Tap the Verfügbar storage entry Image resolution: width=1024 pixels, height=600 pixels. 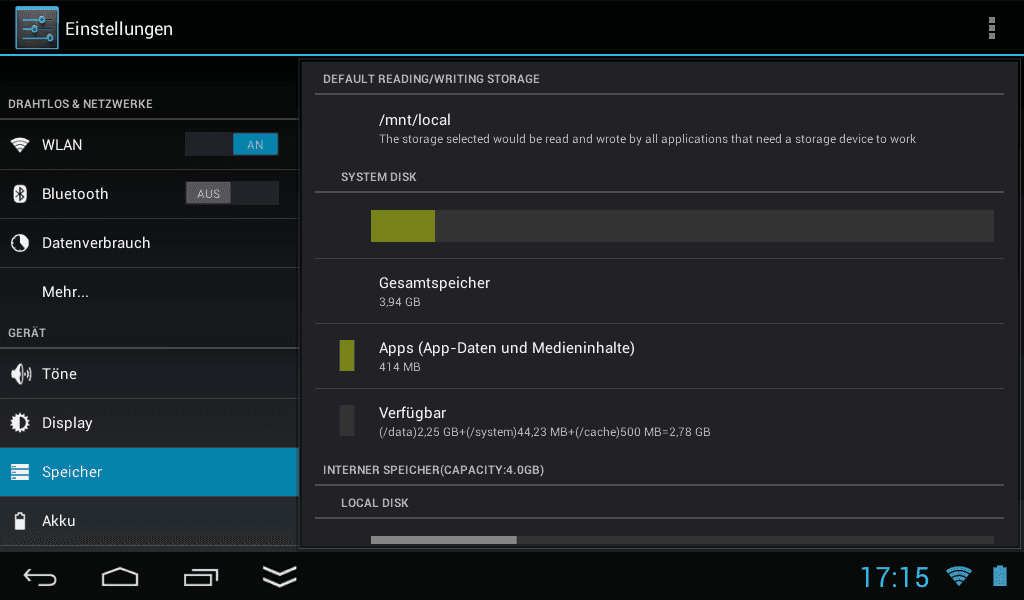click(659, 421)
